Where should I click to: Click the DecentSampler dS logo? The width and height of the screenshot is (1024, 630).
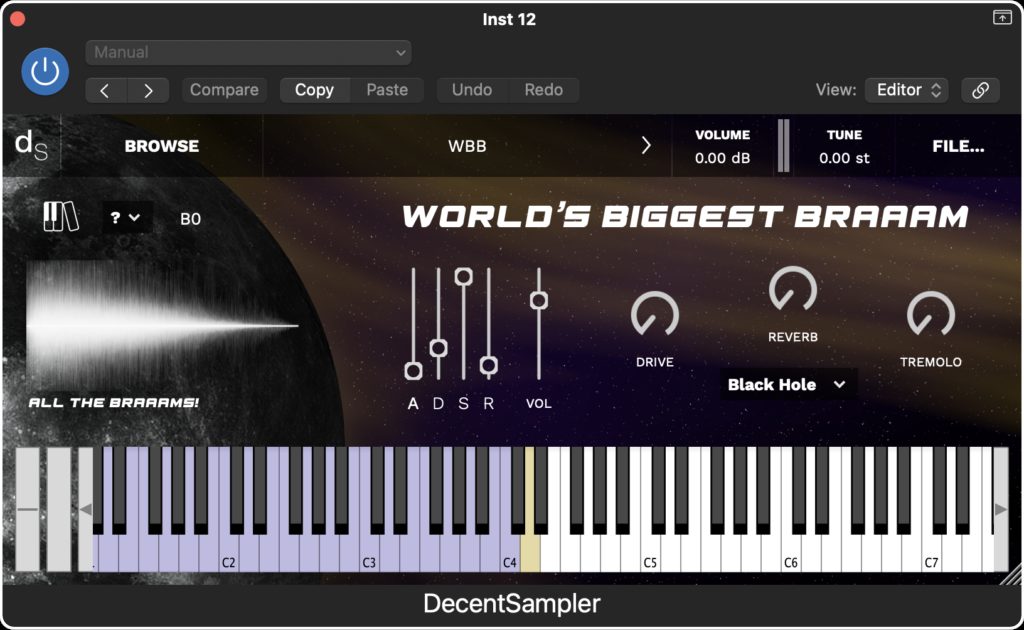coord(31,145)
